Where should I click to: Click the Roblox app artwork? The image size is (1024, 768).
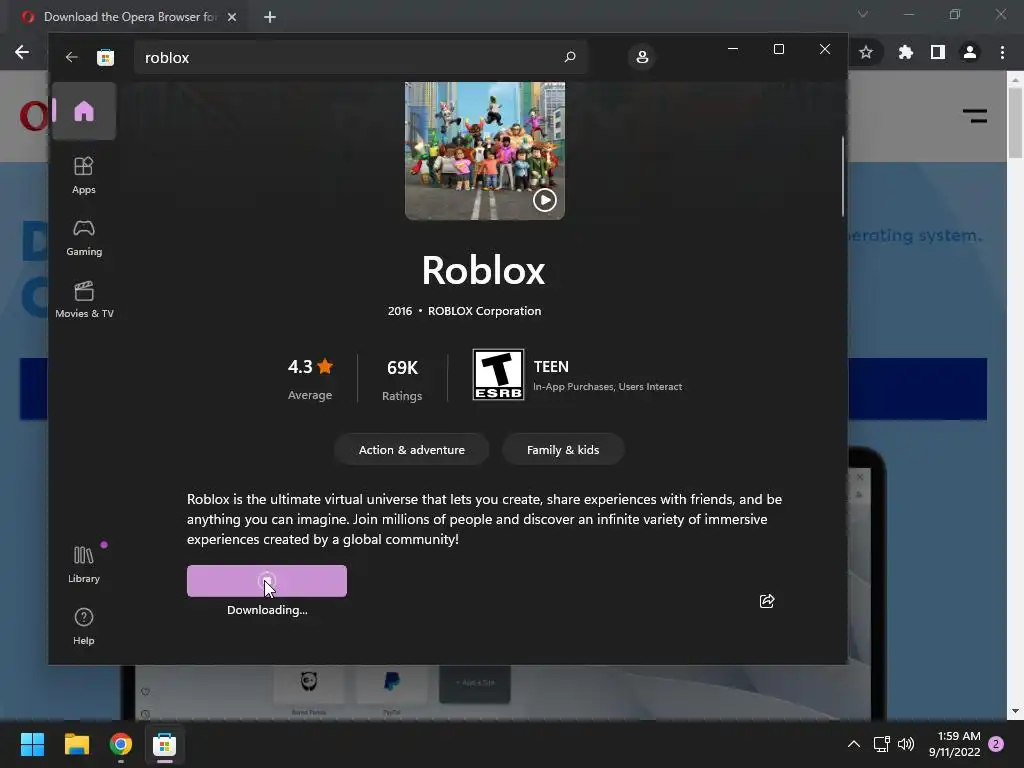pyautogui.click(x=485, y=151)
